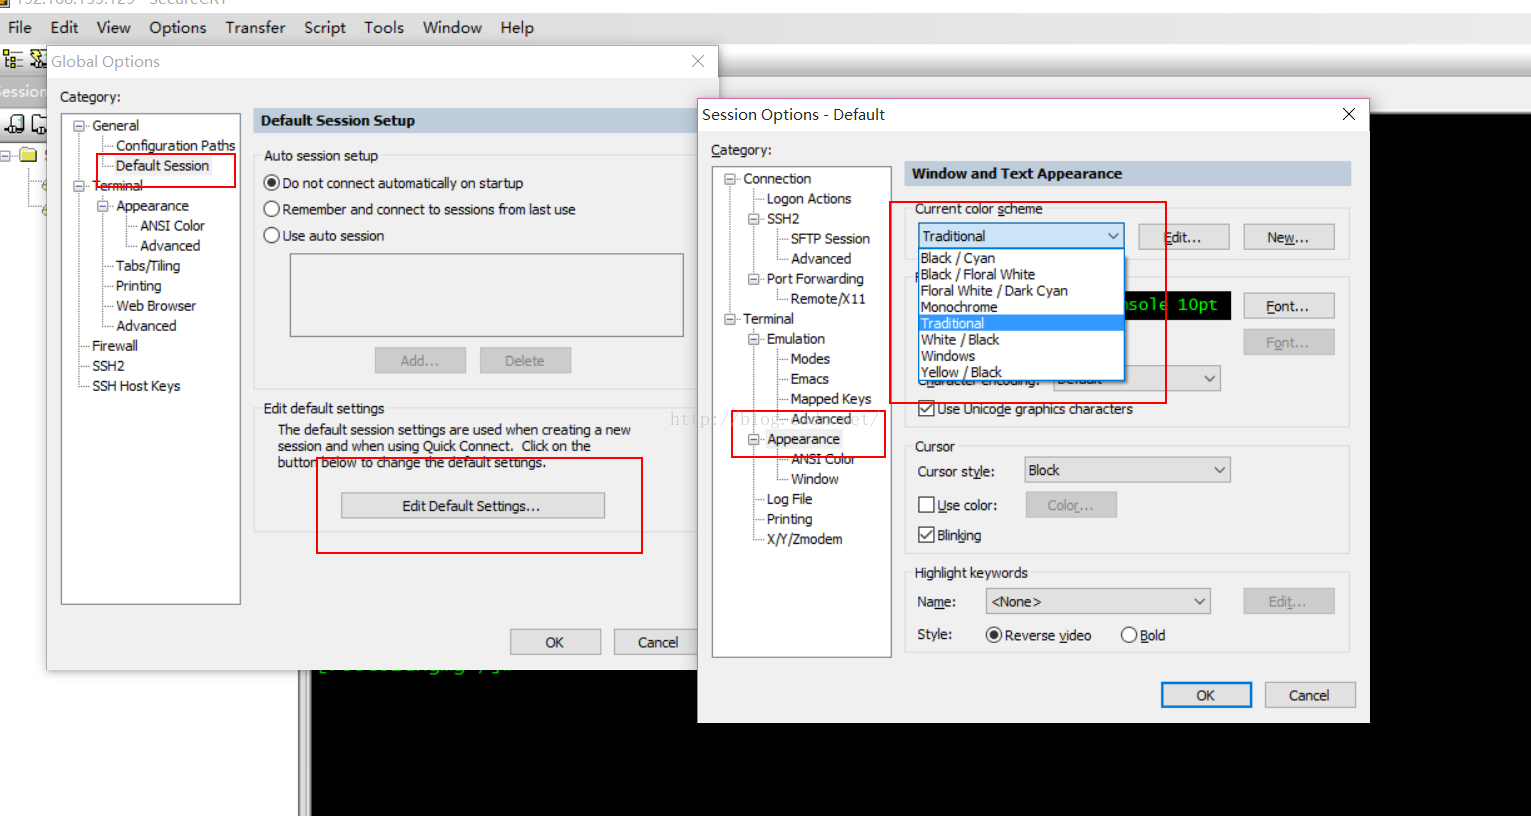Viewport: 1531px width, 816px height.
Task: Collapse SSH2 node in Session Options
Action: (754, 219)
